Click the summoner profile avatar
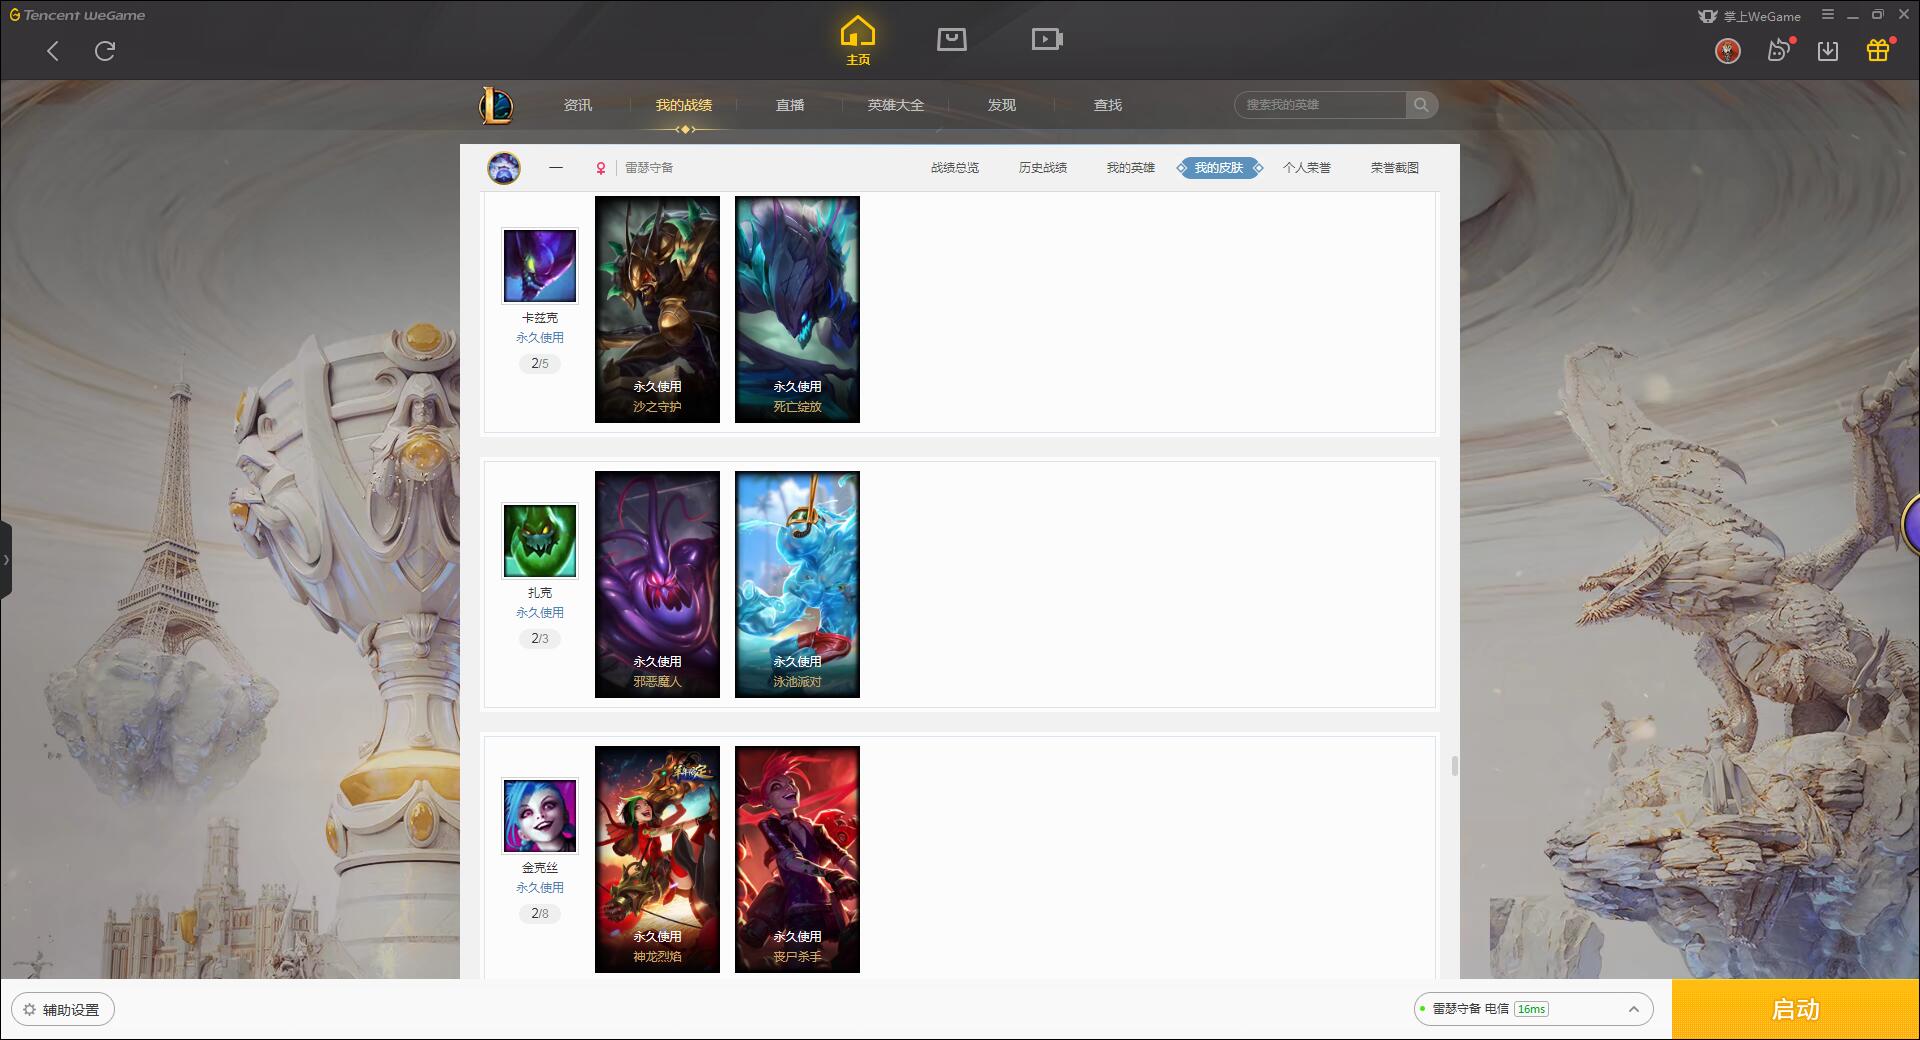Screen dimensions: 1920x1040 click(504, 168)
